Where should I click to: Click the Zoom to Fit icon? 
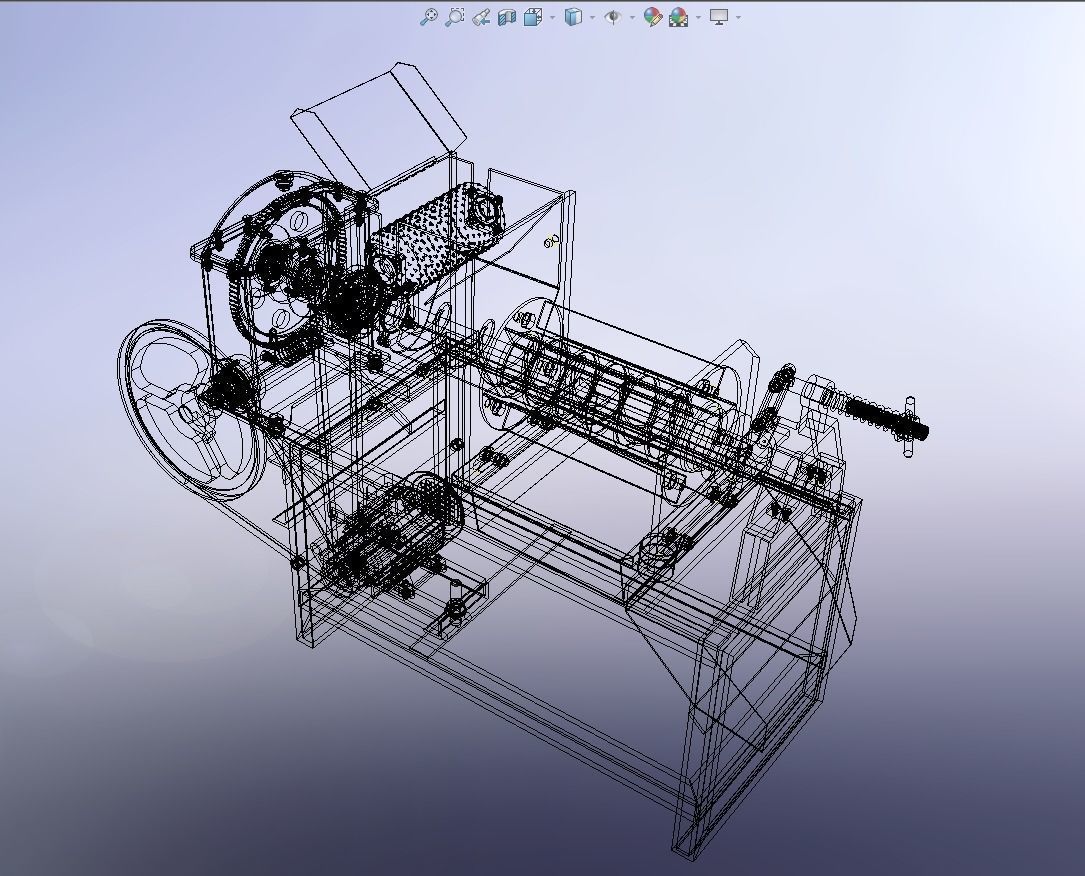429,17
